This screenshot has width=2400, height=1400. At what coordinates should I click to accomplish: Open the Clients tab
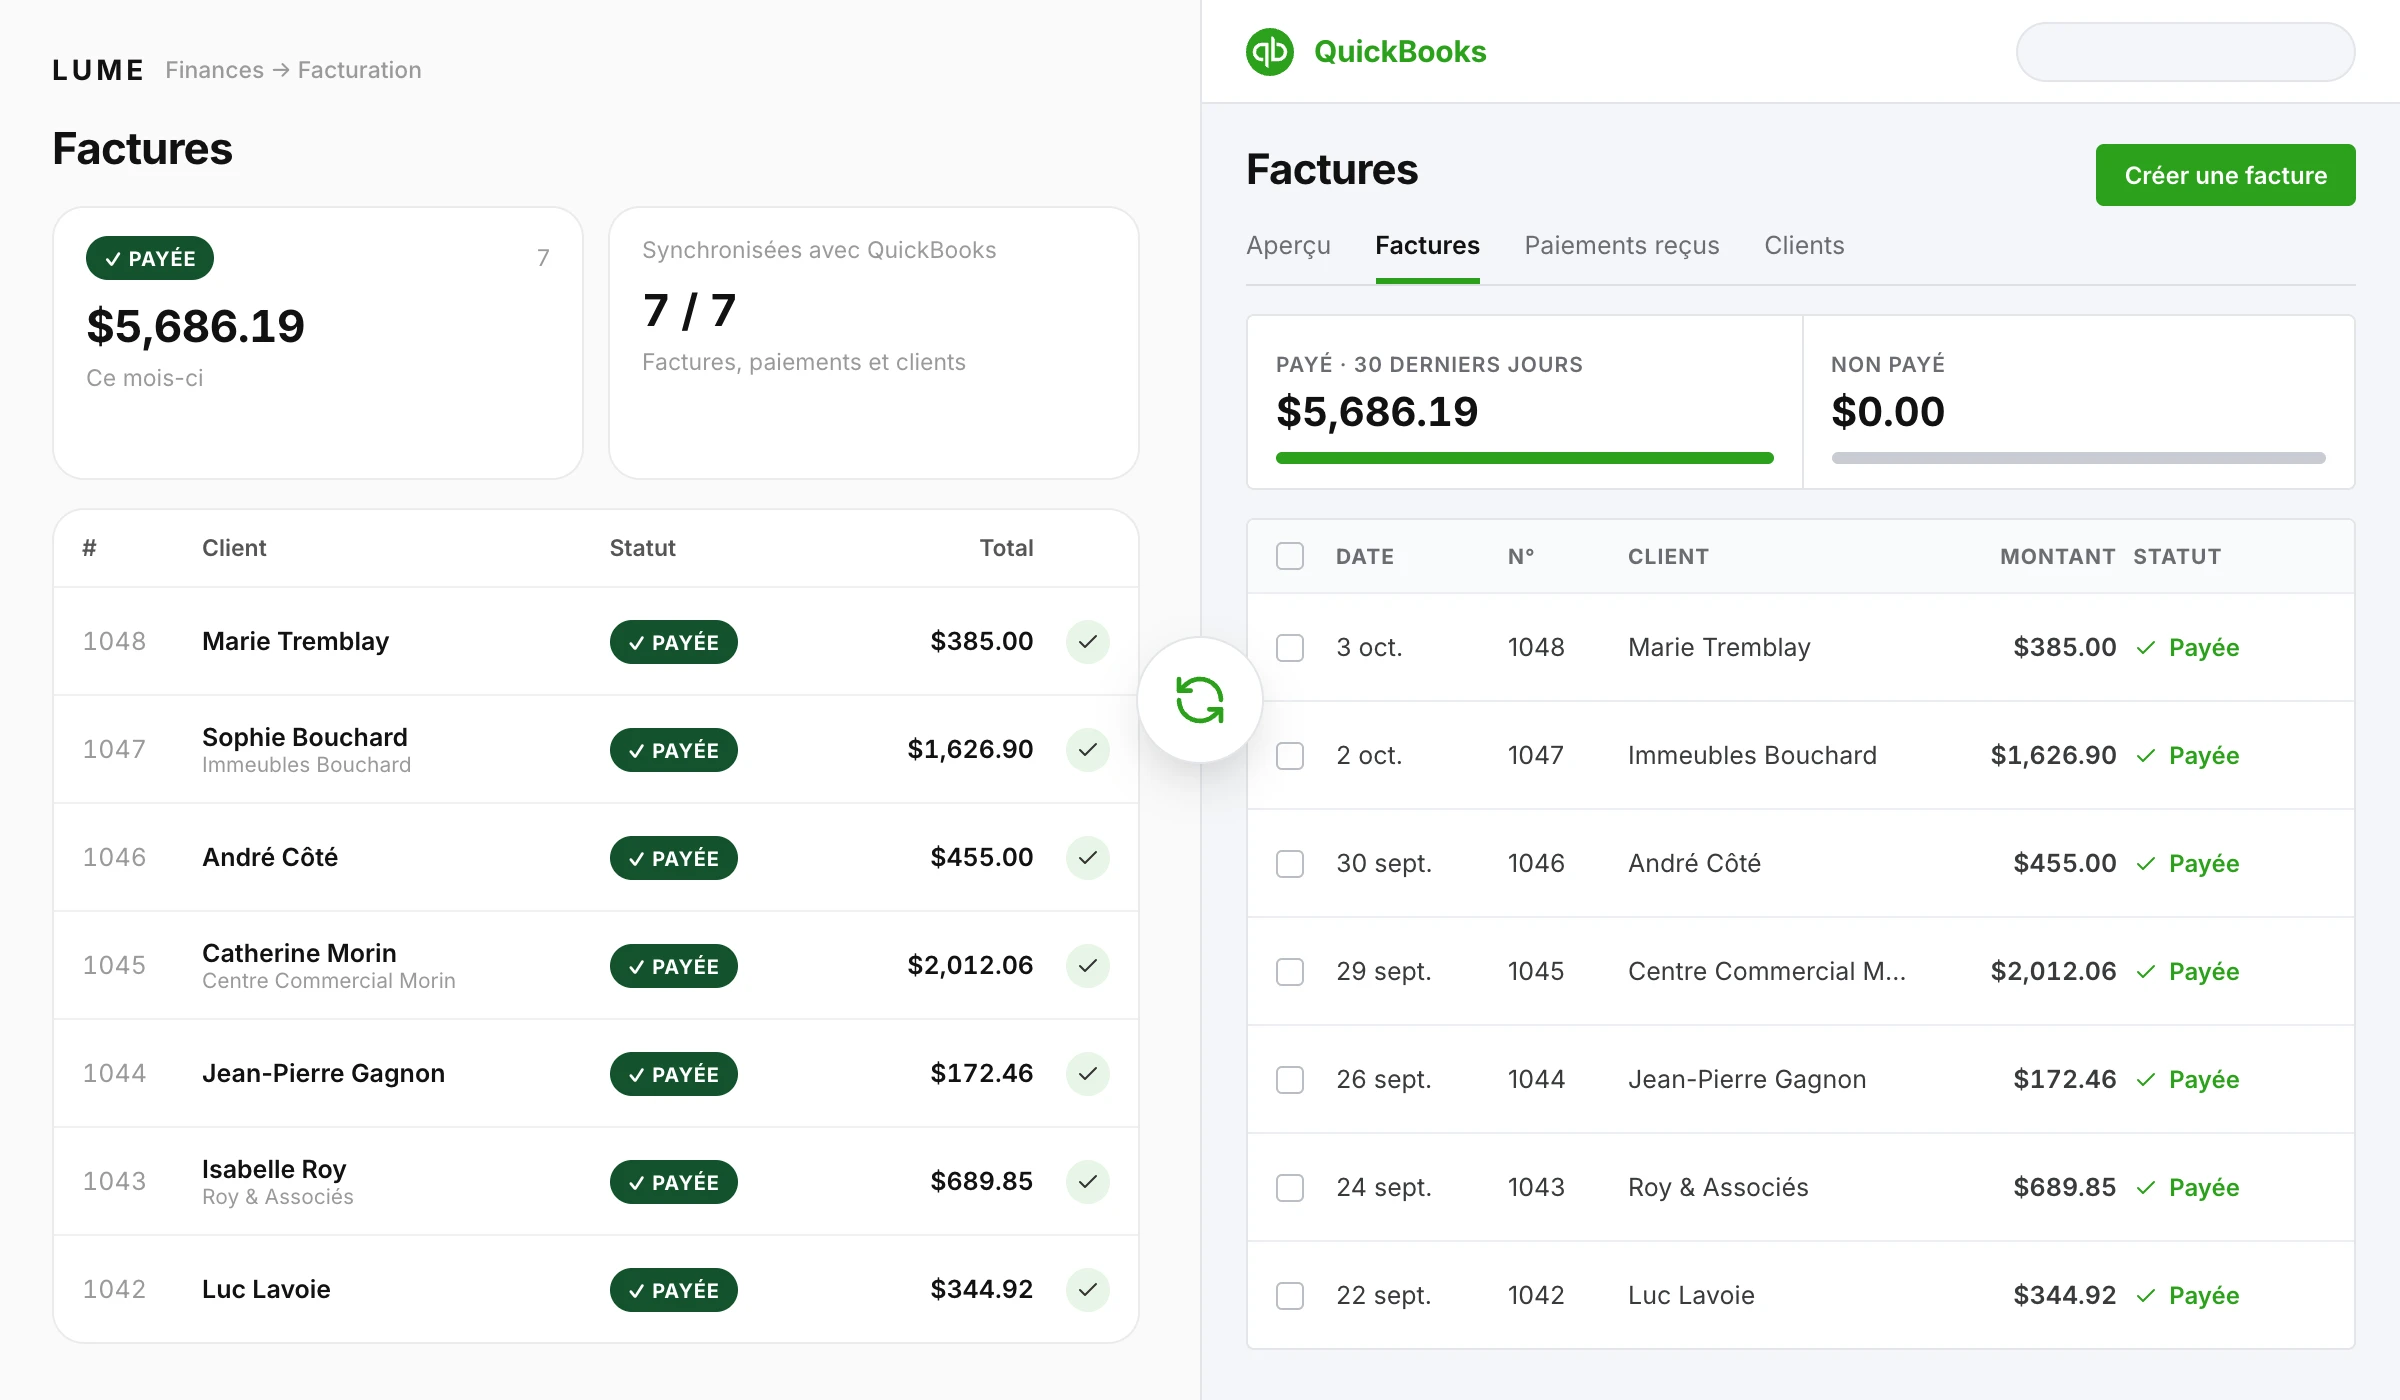[x=1804, y=246]
